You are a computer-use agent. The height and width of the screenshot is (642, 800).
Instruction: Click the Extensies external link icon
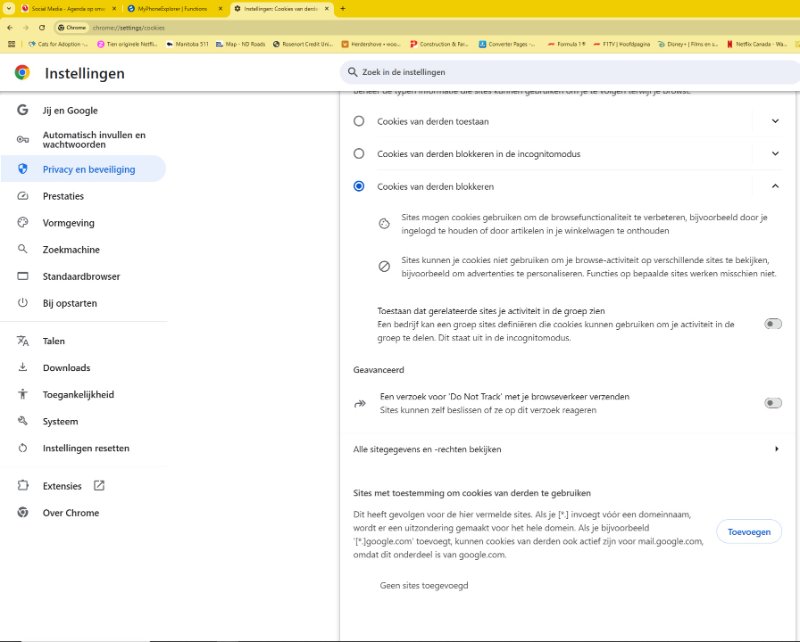99,485
